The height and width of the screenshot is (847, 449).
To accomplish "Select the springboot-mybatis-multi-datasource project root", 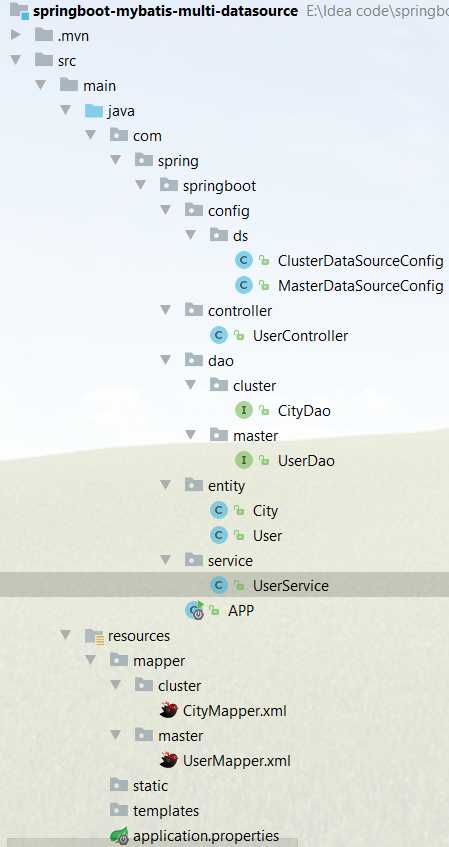I will 165,11.
